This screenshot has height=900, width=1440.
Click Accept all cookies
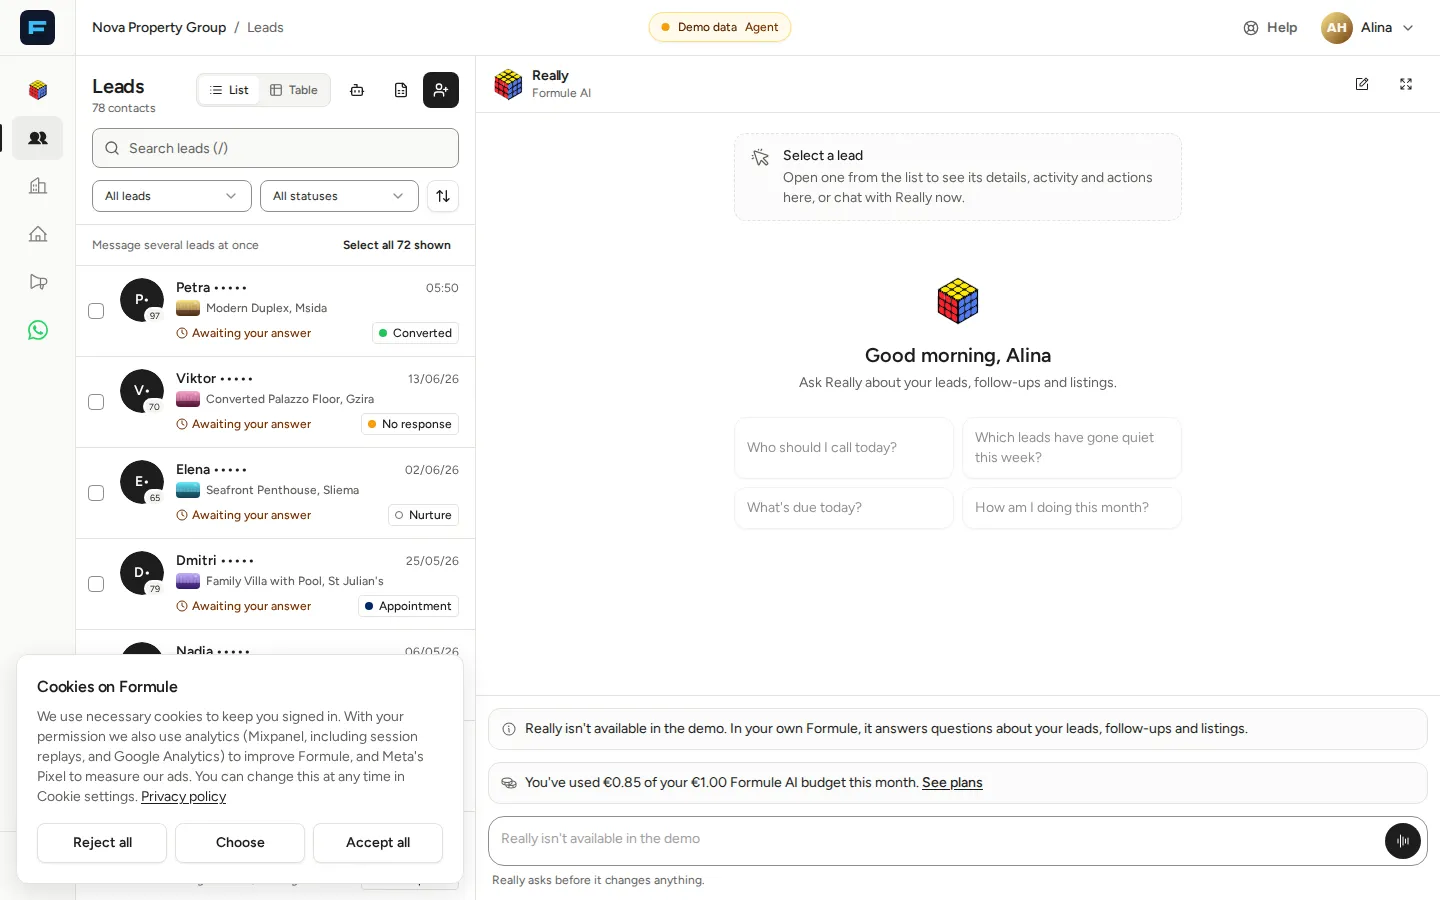pyautogui.click(x=378, y=843)
